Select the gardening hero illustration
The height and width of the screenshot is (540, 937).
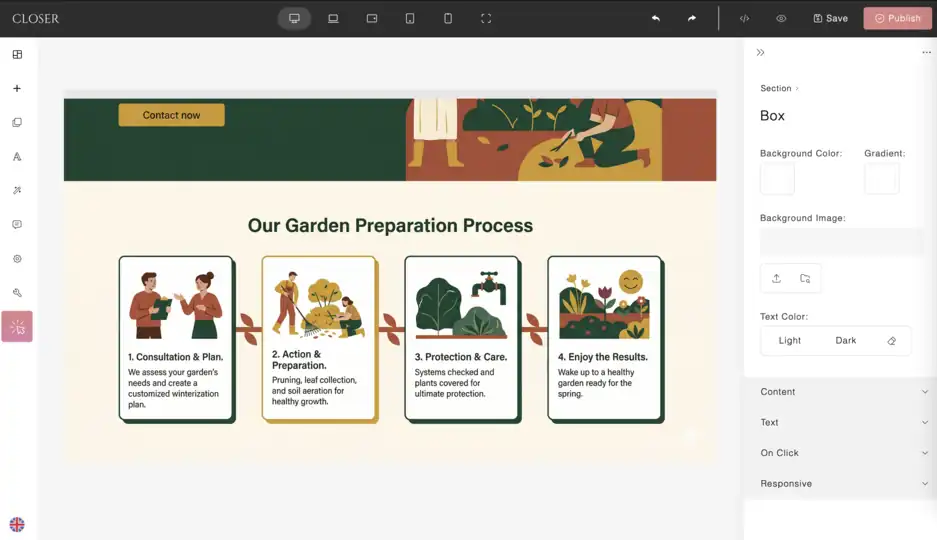pos(561,140)
